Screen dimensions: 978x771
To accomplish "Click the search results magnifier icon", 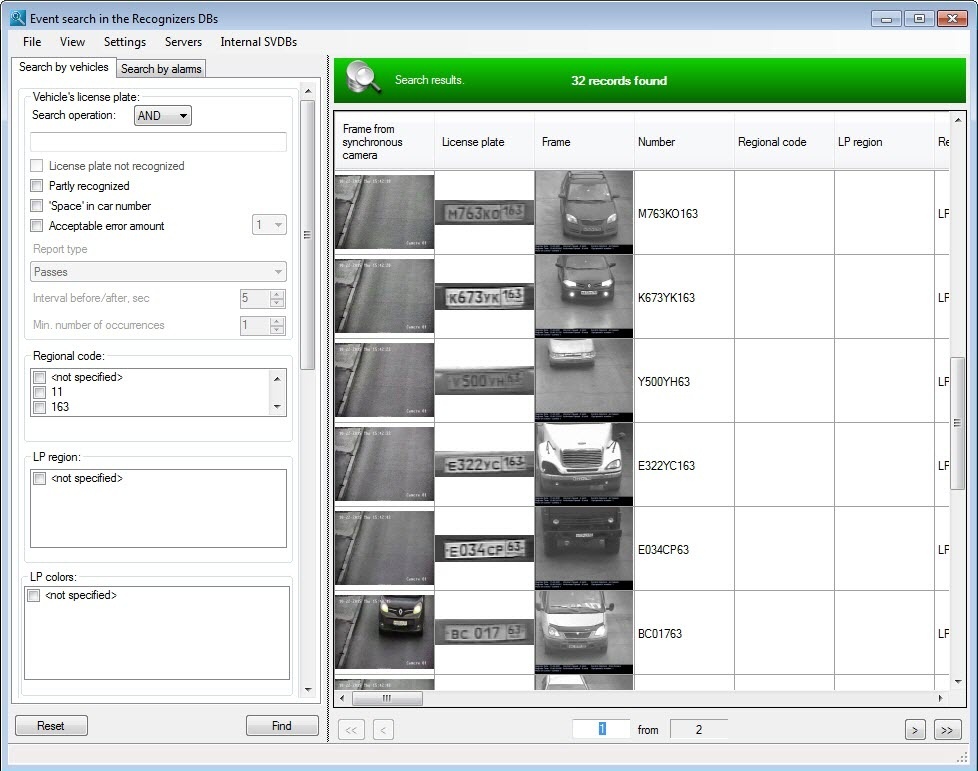I will pyautogui.click(x=364, y=79).
